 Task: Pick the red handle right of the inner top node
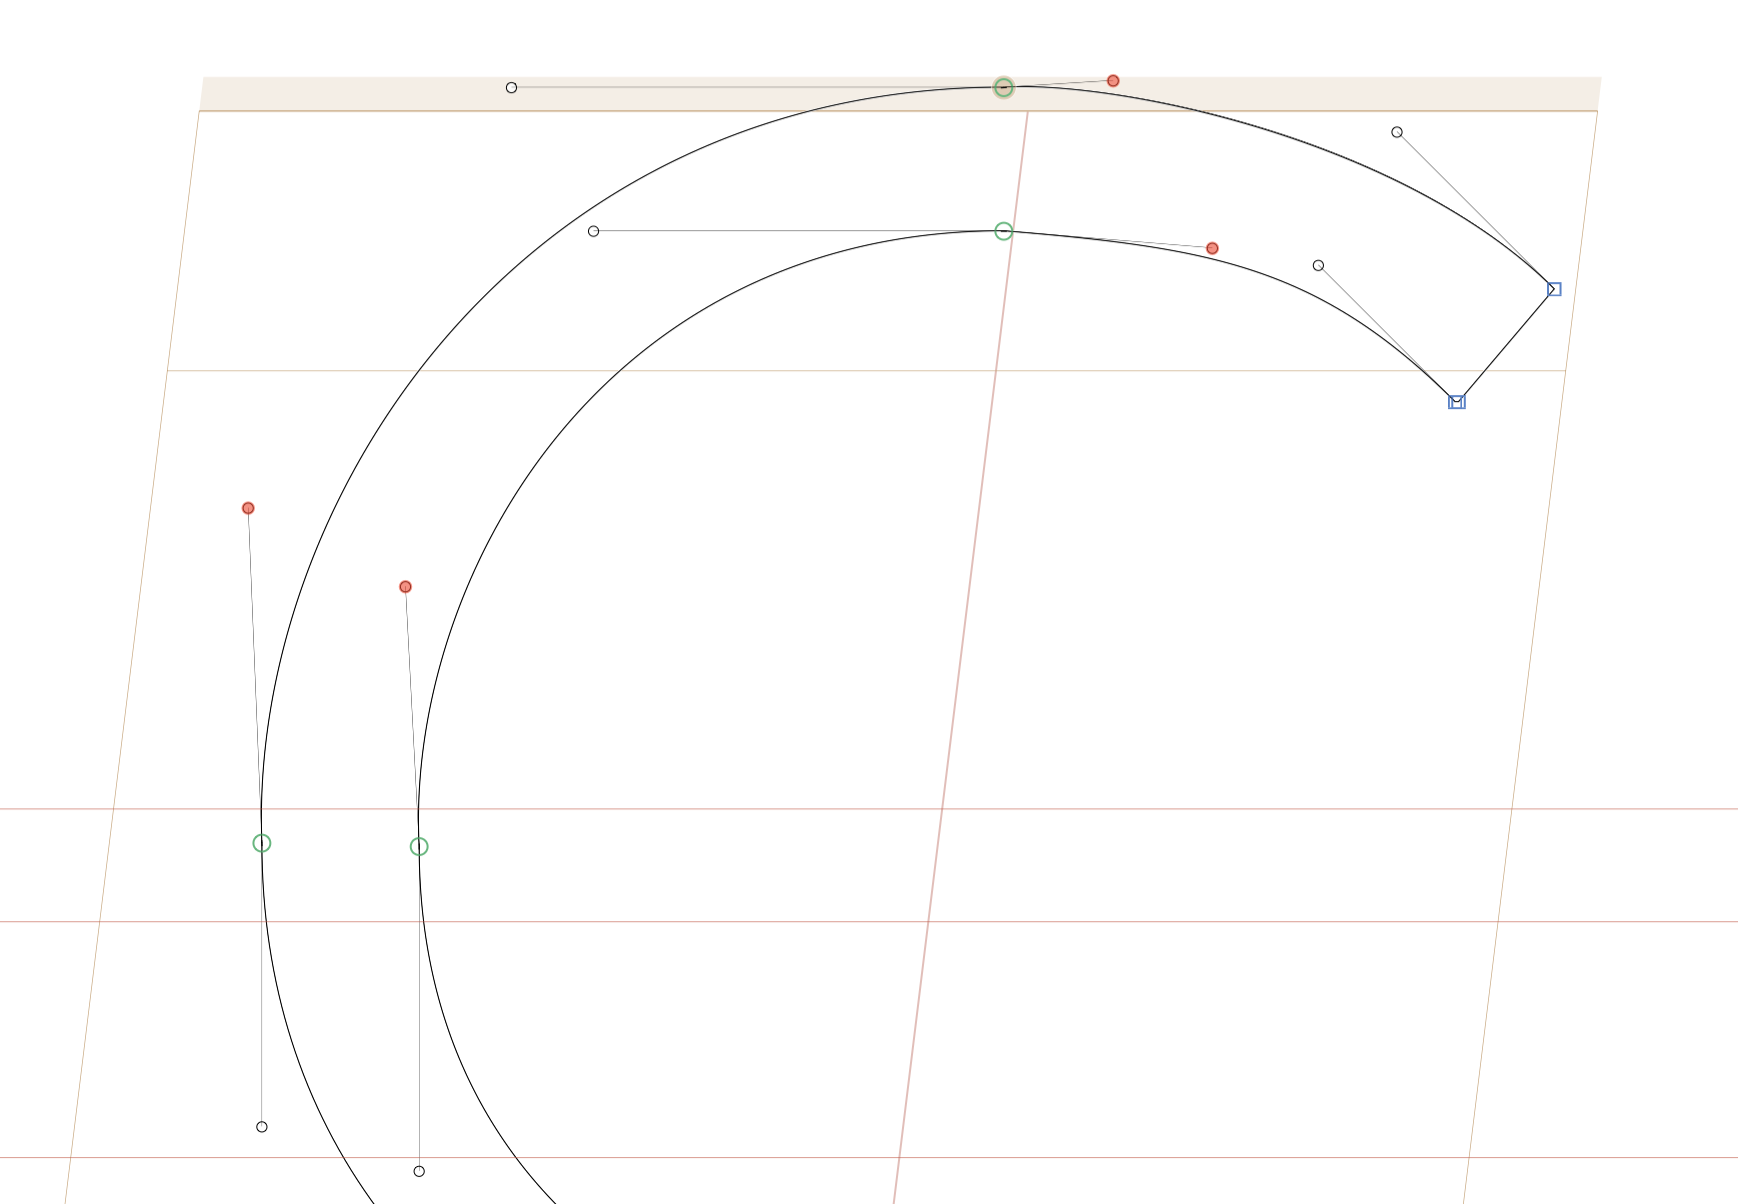1212,248
